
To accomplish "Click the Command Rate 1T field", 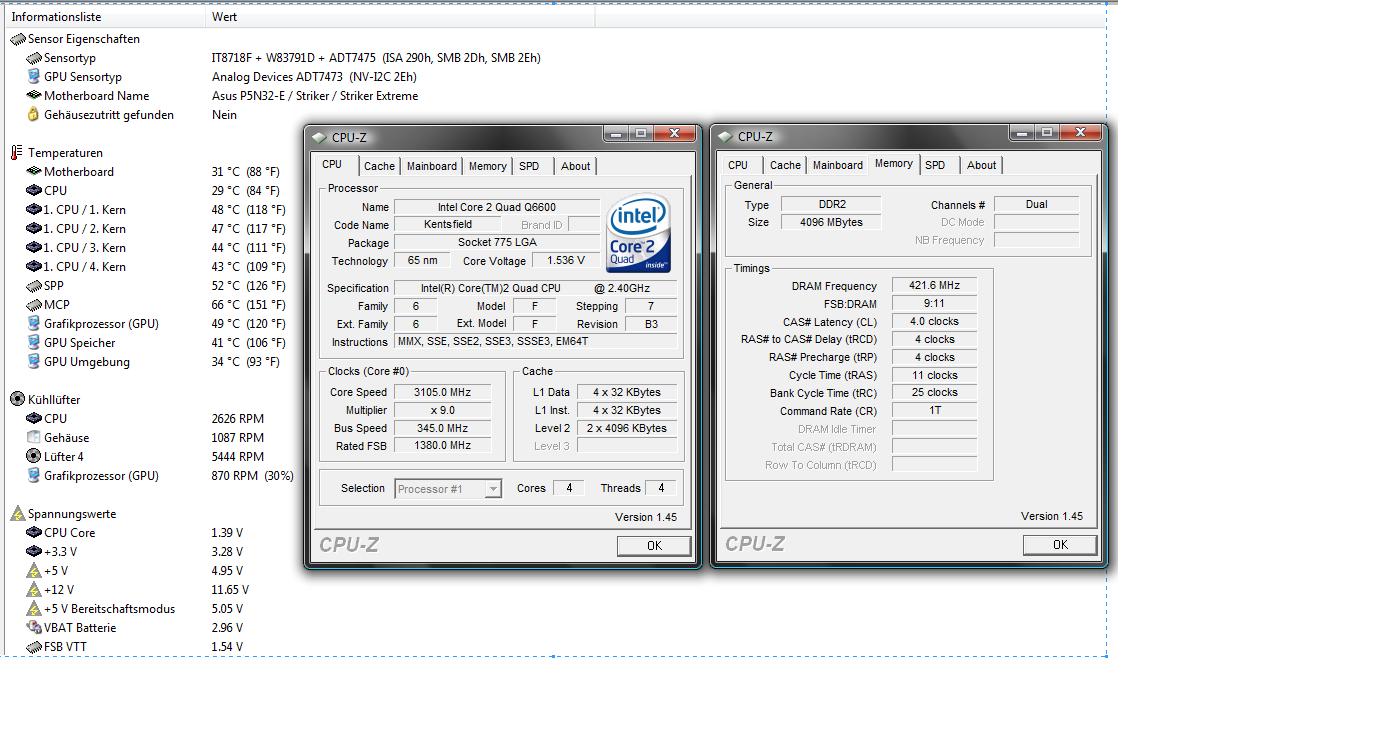I will 934,410.
